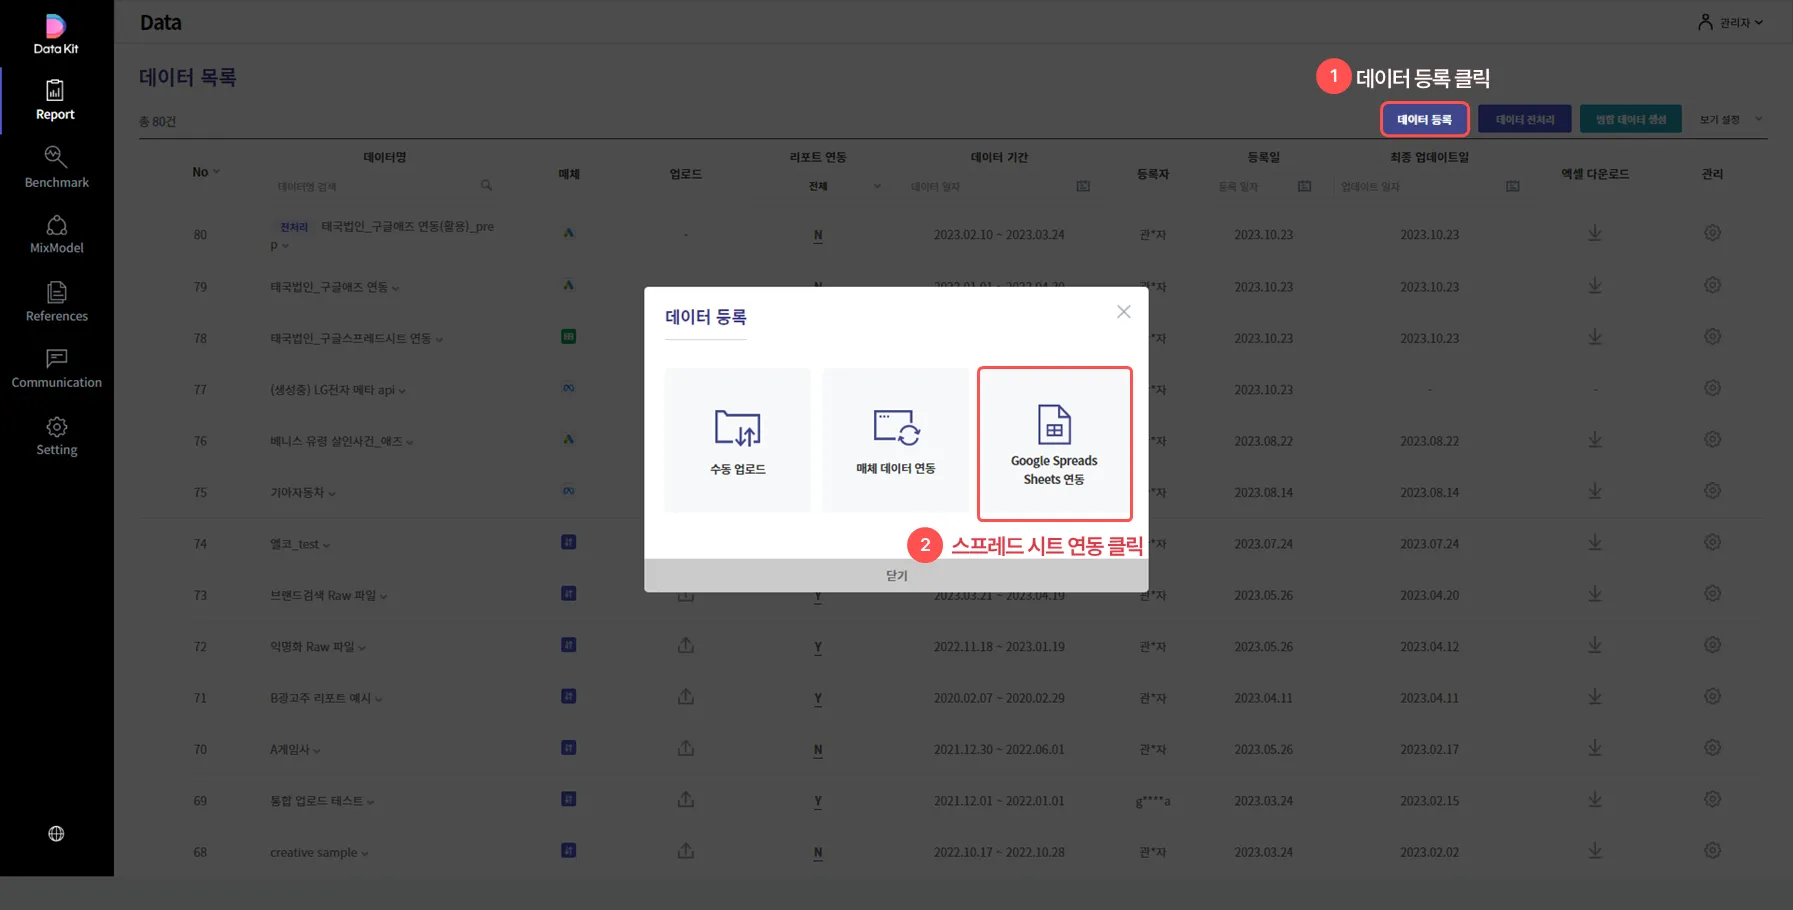Download Excel for row 80
Viewport: 1793px width, 910px height.
coord(1595,234)
